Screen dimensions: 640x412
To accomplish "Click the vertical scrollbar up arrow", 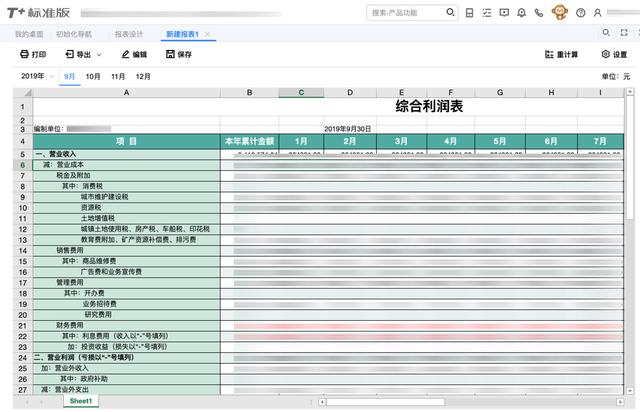I will click(630, 92).
